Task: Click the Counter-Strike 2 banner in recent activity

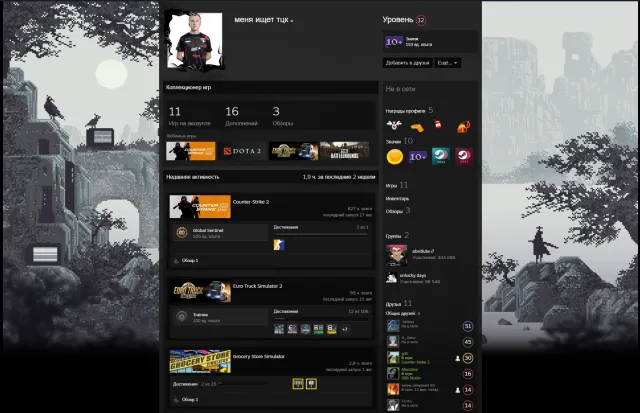Action: click(x=200, y=206)
